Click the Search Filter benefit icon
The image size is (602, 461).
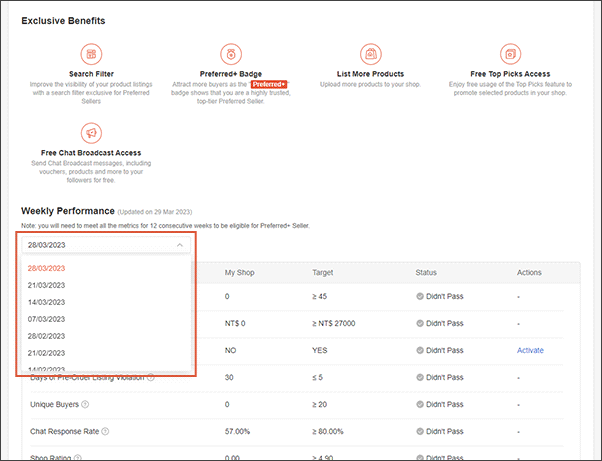pyautogui.click(x=91, y=53)
